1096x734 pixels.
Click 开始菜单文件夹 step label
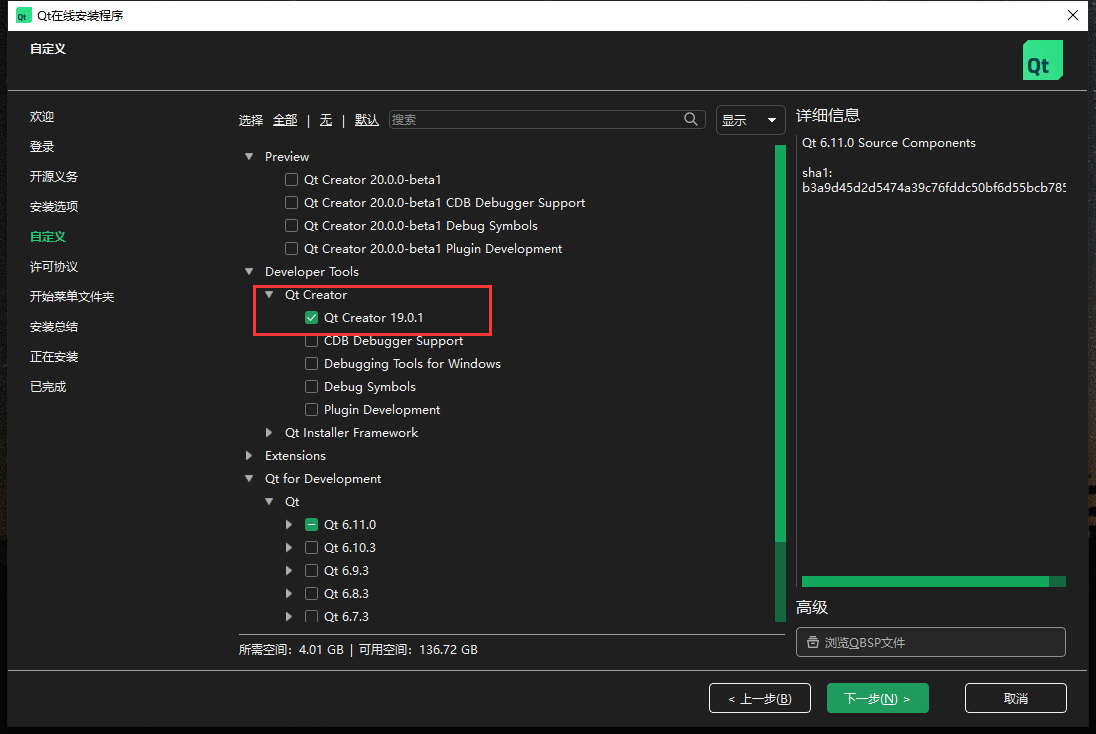[x=72, y=297]
